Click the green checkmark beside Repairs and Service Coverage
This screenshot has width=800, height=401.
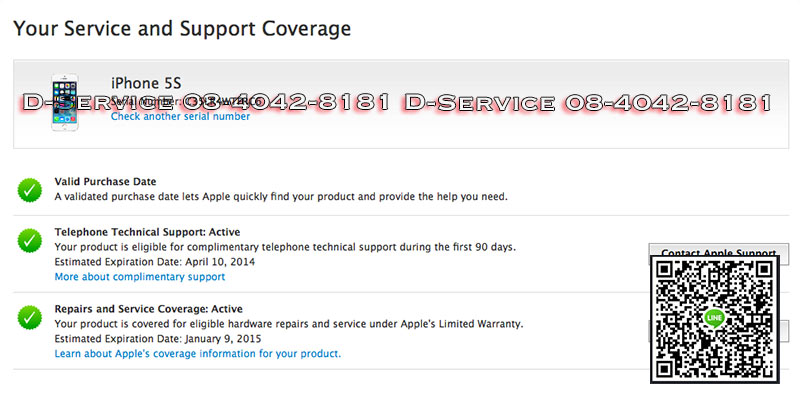pos(30,318)
